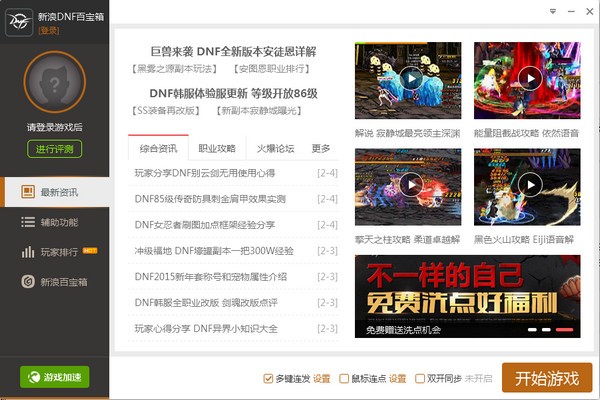The width and height of the screenshot is (600, 400).
Task: Click the 开始游戏 button
Action: 546,379
